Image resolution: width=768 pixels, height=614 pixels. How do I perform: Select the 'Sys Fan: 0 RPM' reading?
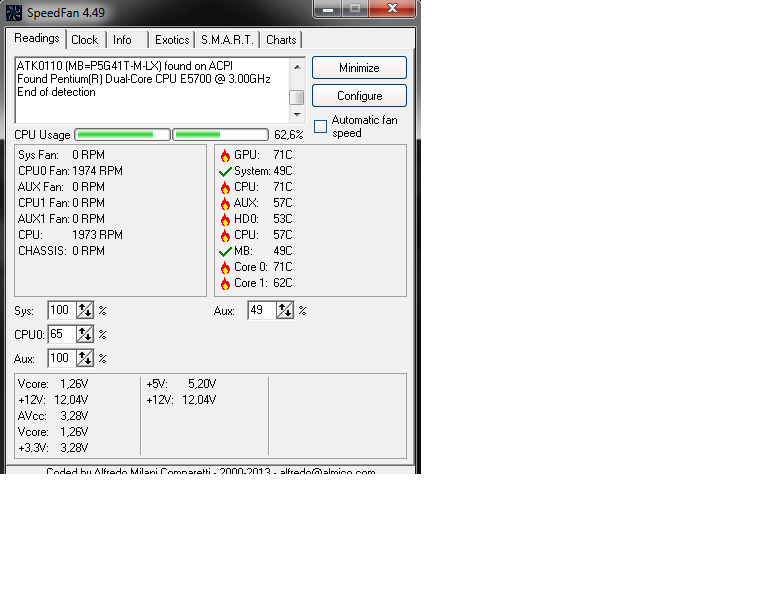[61, 155]
